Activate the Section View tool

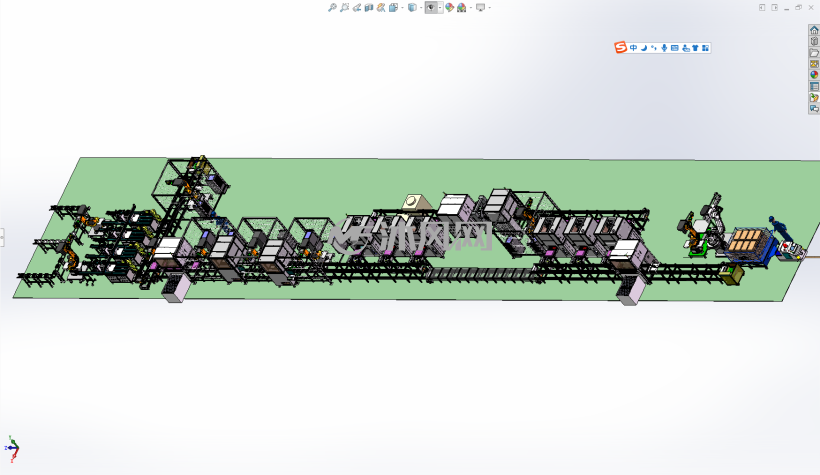369,7
